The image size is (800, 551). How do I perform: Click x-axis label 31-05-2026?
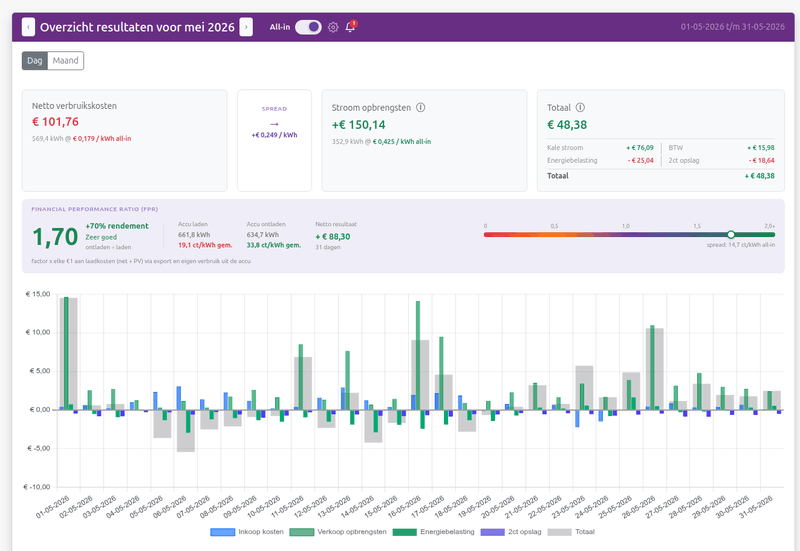[756, 506]
